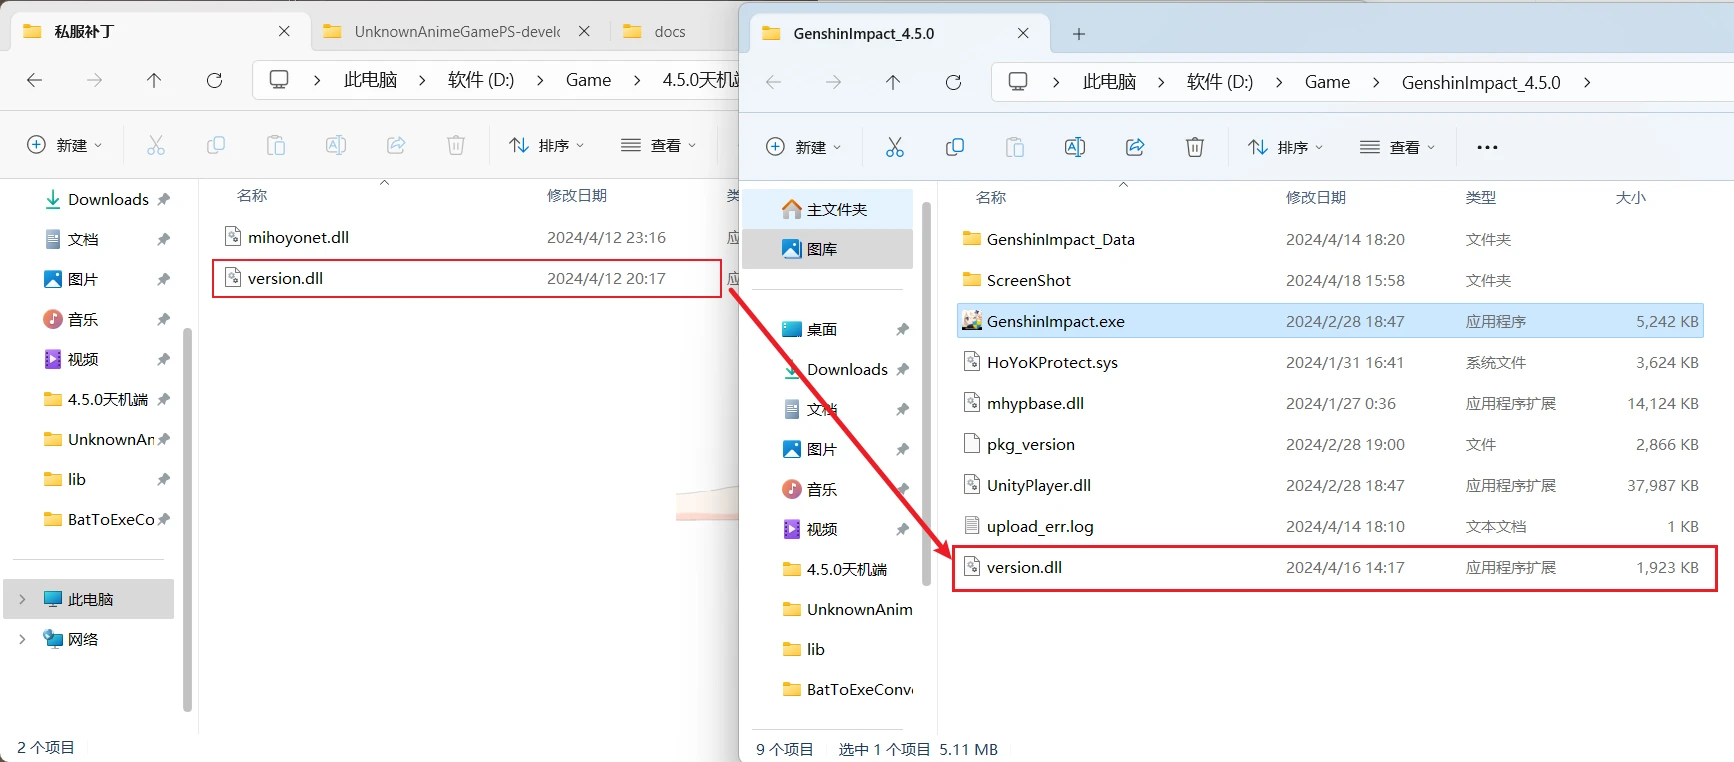Image resolution: width=1734 pixels, height=762 pixels.
Task: Expand 此电脑 tree node in left sidebar
Action: point(22,599)
